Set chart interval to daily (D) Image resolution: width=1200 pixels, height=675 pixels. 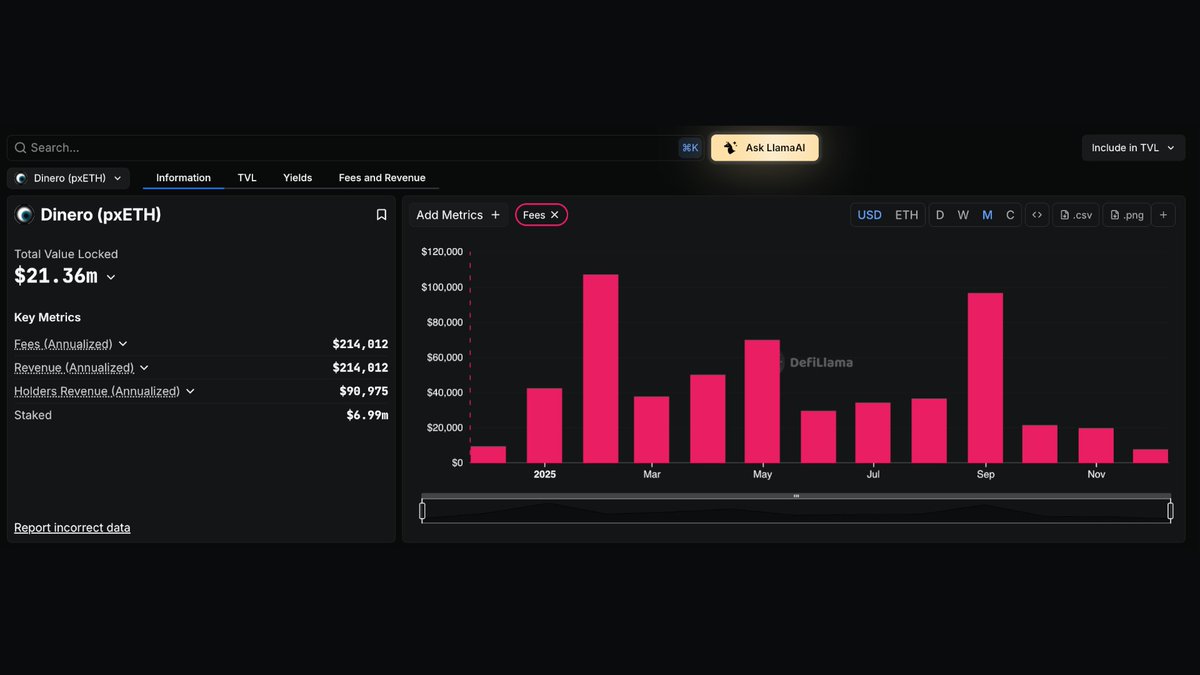pyautogui.click(x=940, y=215)
